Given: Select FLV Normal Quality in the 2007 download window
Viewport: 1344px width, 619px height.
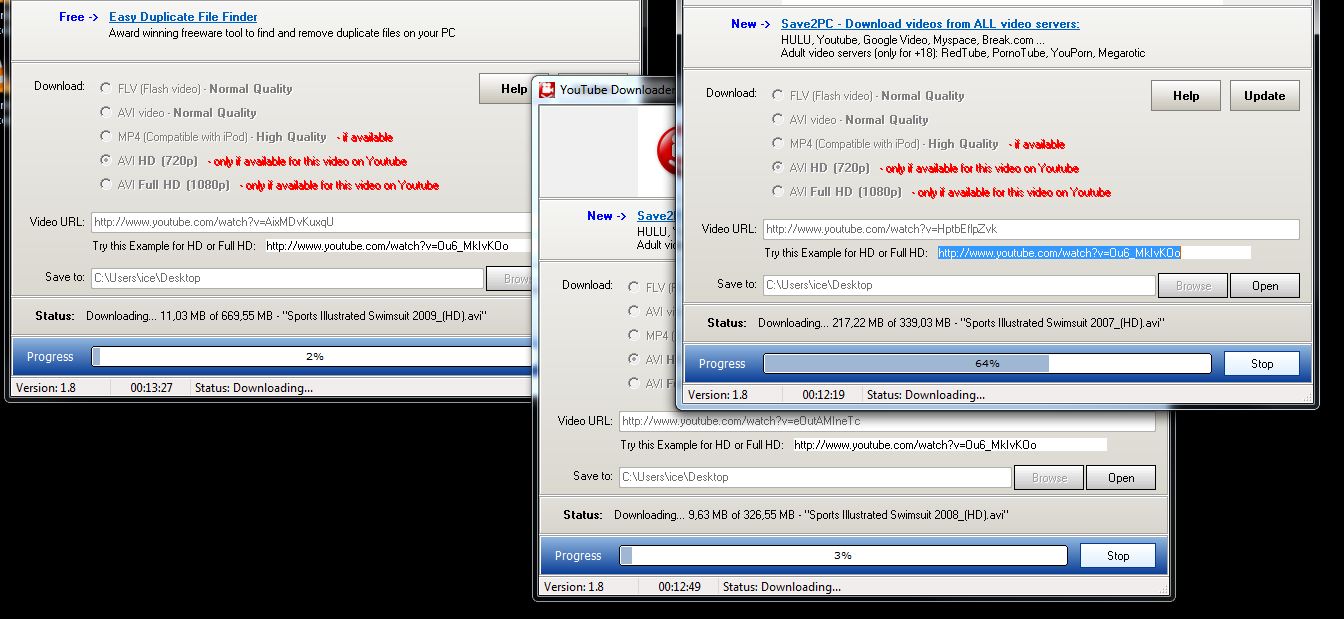Looking at the screenshot, I should point(778,95).
